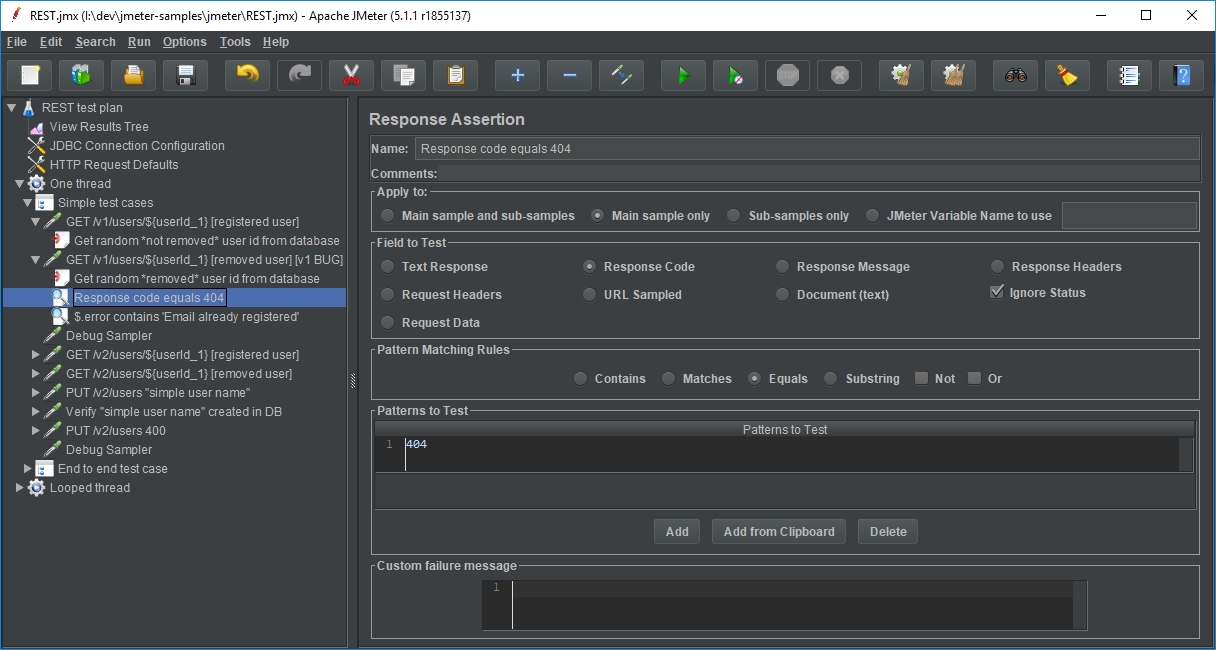
Task: Open the Function Helper dialog icon
Action: click(x=1130, y=75)
